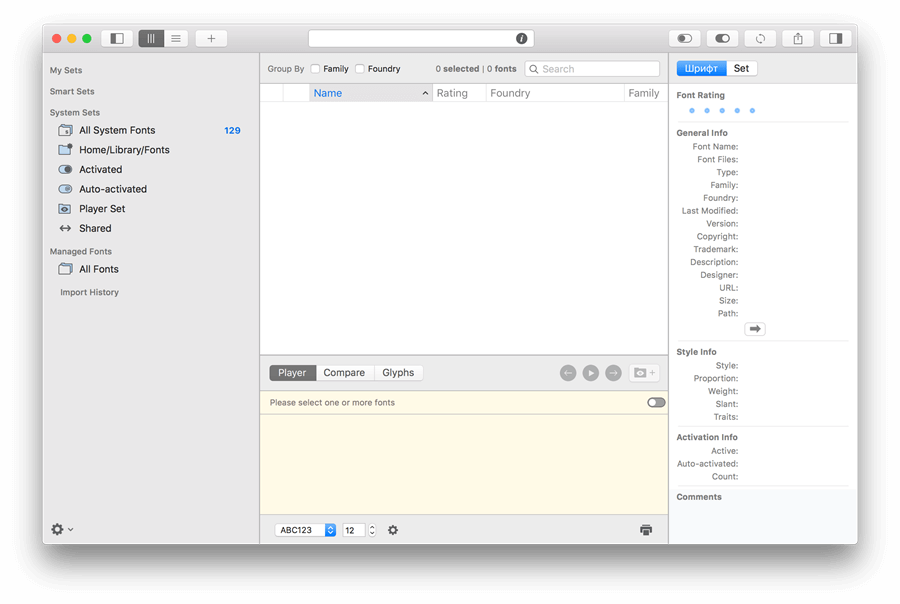Click the 129 font count badge
The width and height of the screenshot is (900, 604).
pyautogui.click(x=232, y=130)
